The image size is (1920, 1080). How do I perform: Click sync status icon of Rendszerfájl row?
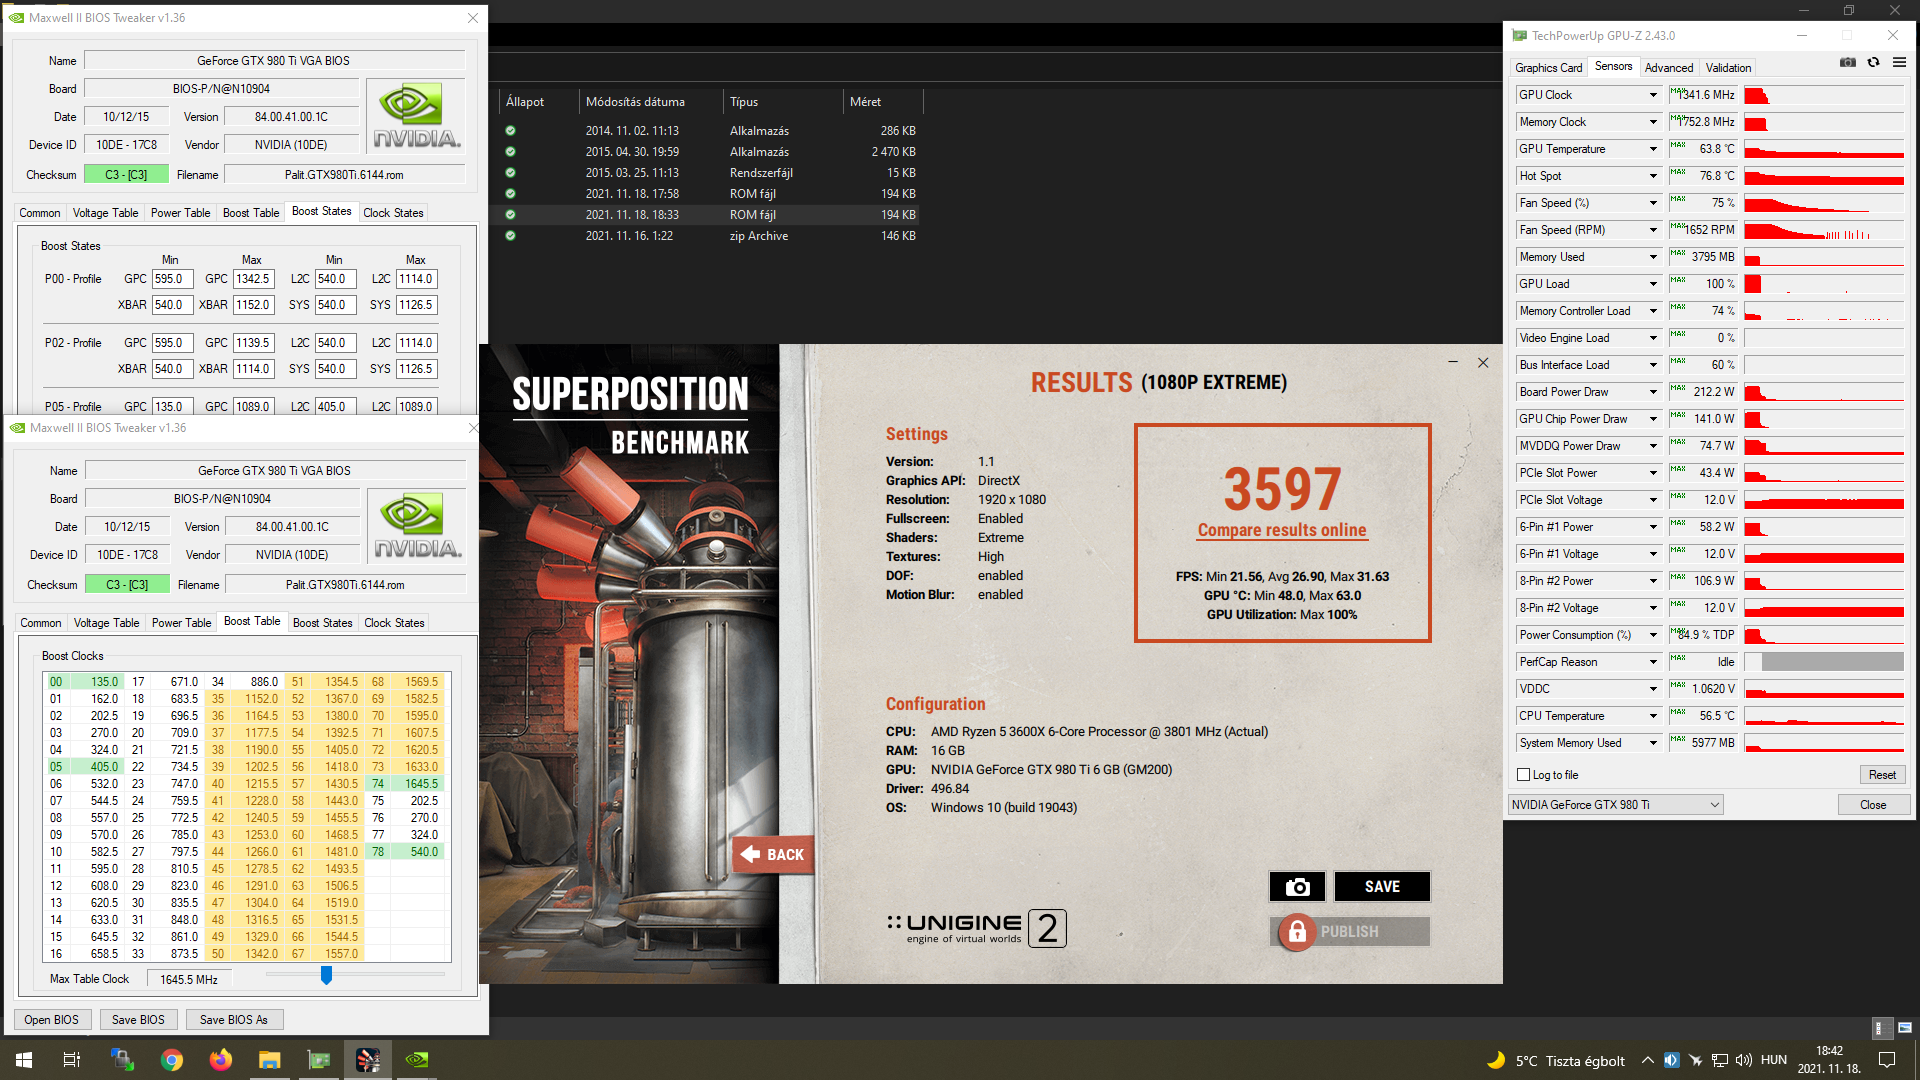pos(510,173)
